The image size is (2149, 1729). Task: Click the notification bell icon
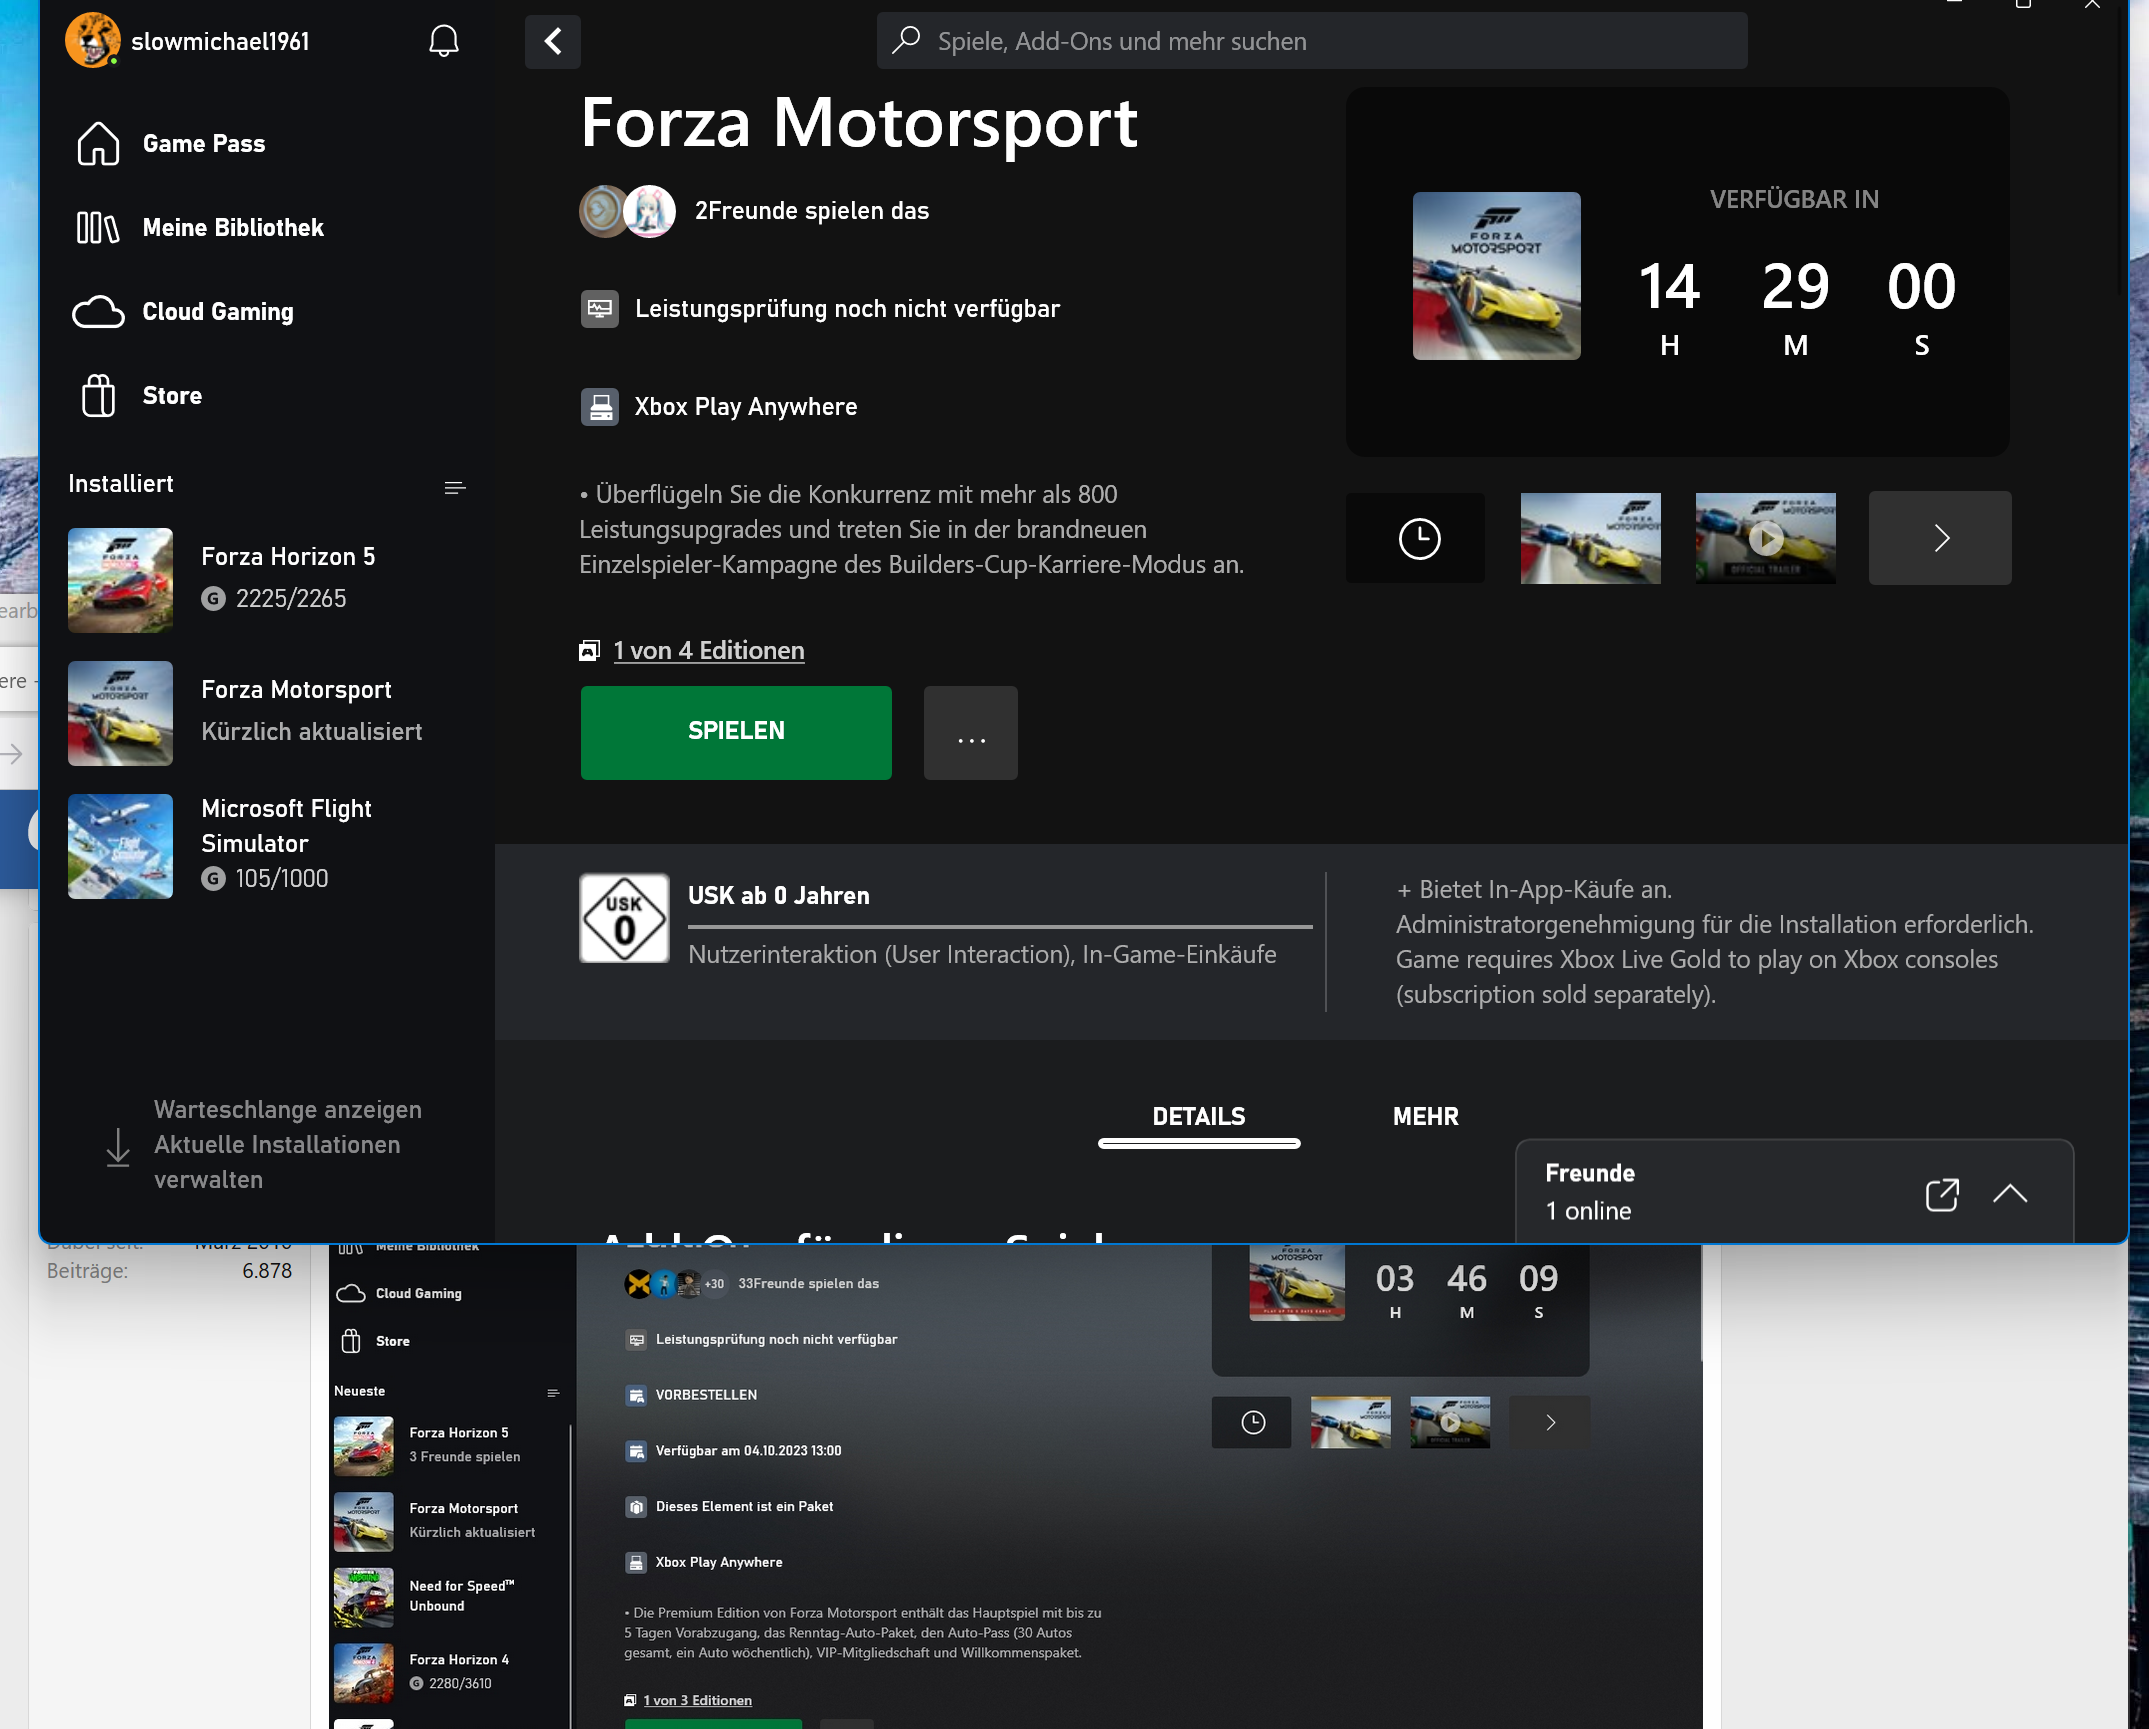[443, 41]
